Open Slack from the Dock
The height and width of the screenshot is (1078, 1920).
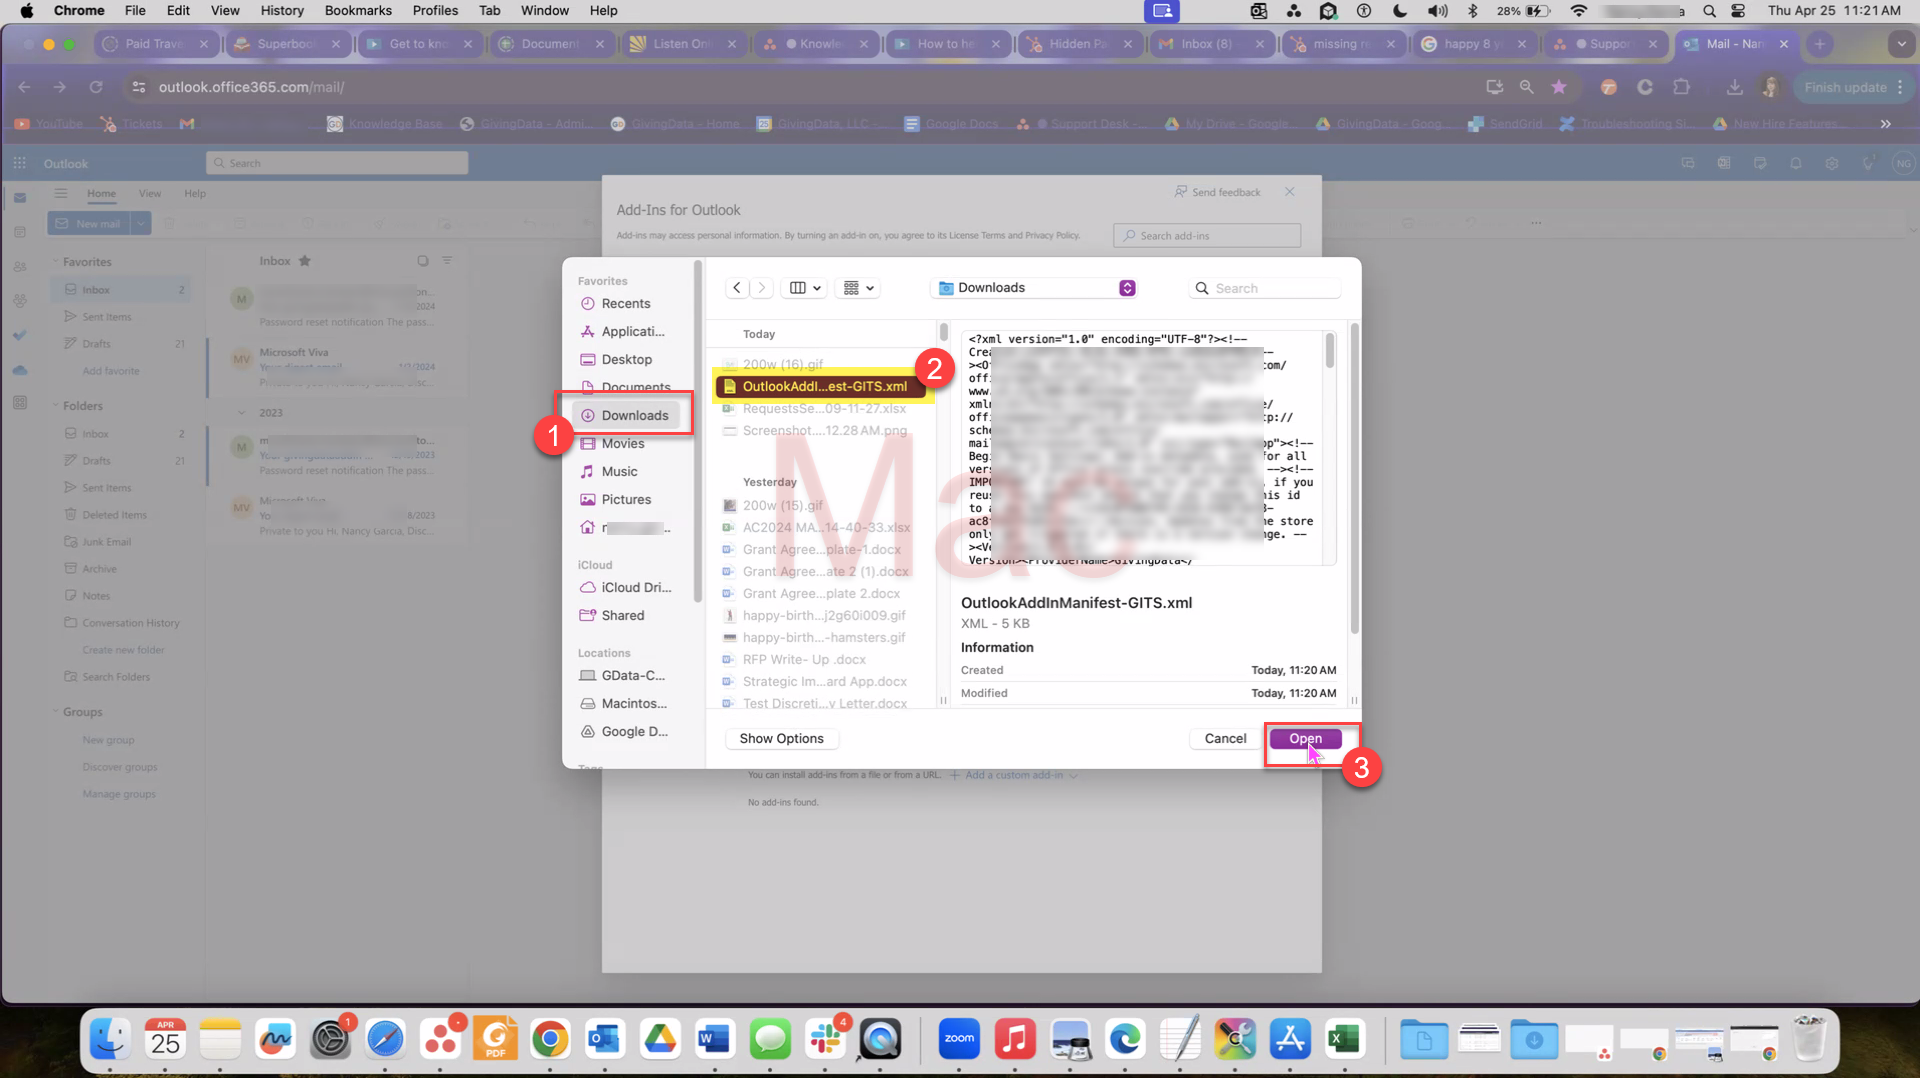825,1039
